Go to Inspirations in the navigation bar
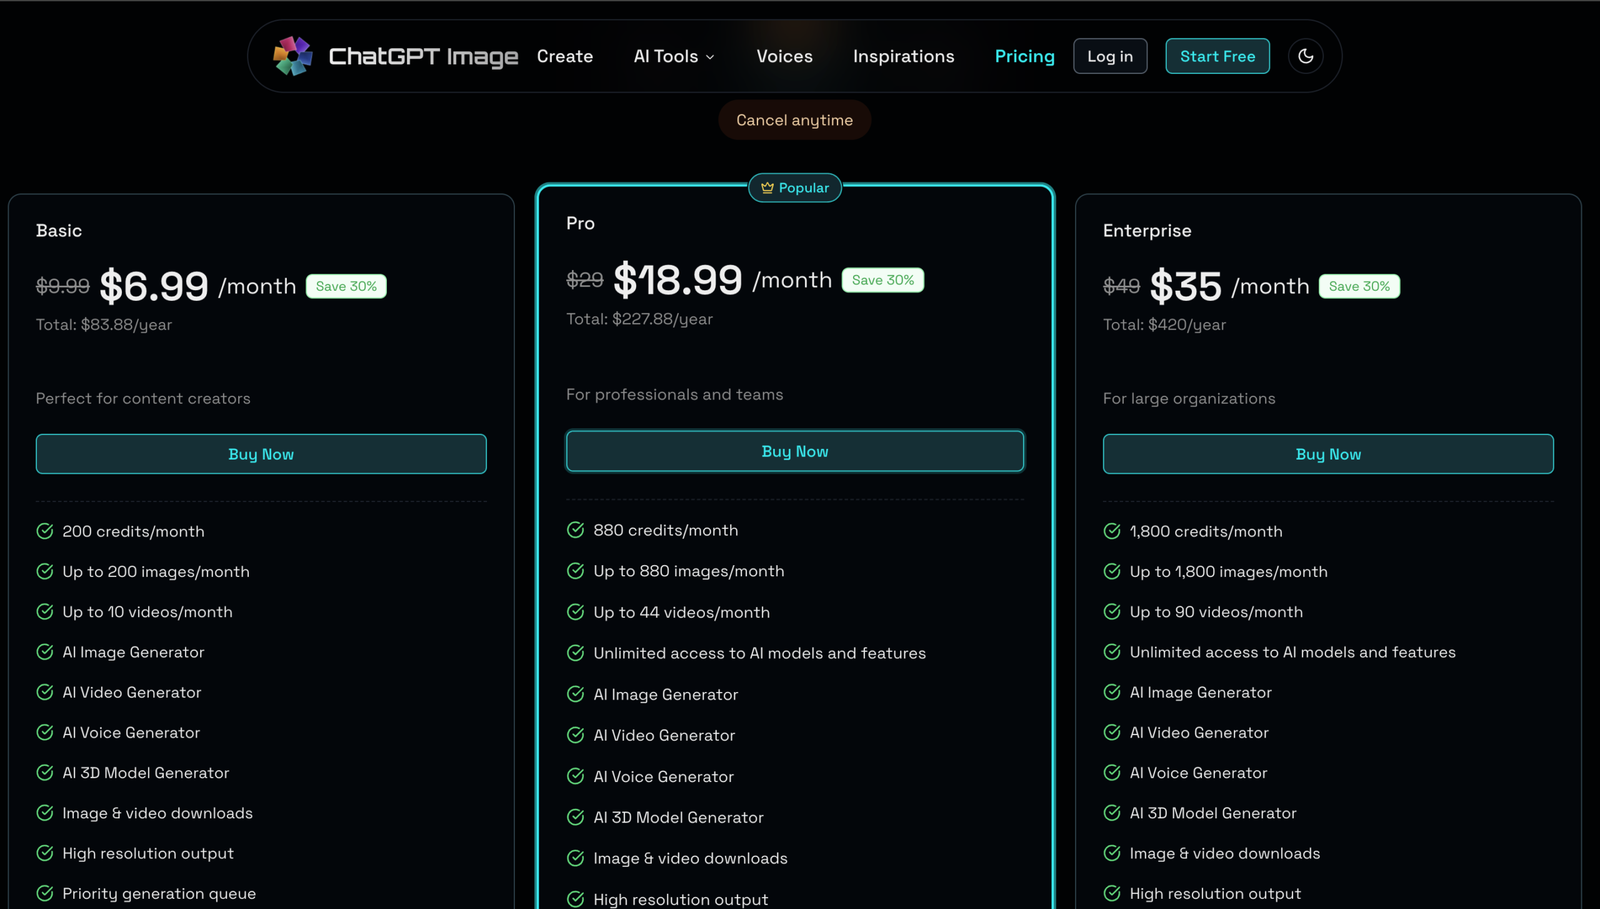This screenshot has width=1600, height=909. pyautogui.click(x=903, y=57)
